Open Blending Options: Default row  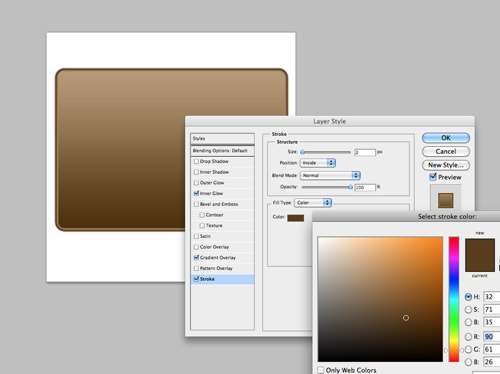tap(222, 151)
